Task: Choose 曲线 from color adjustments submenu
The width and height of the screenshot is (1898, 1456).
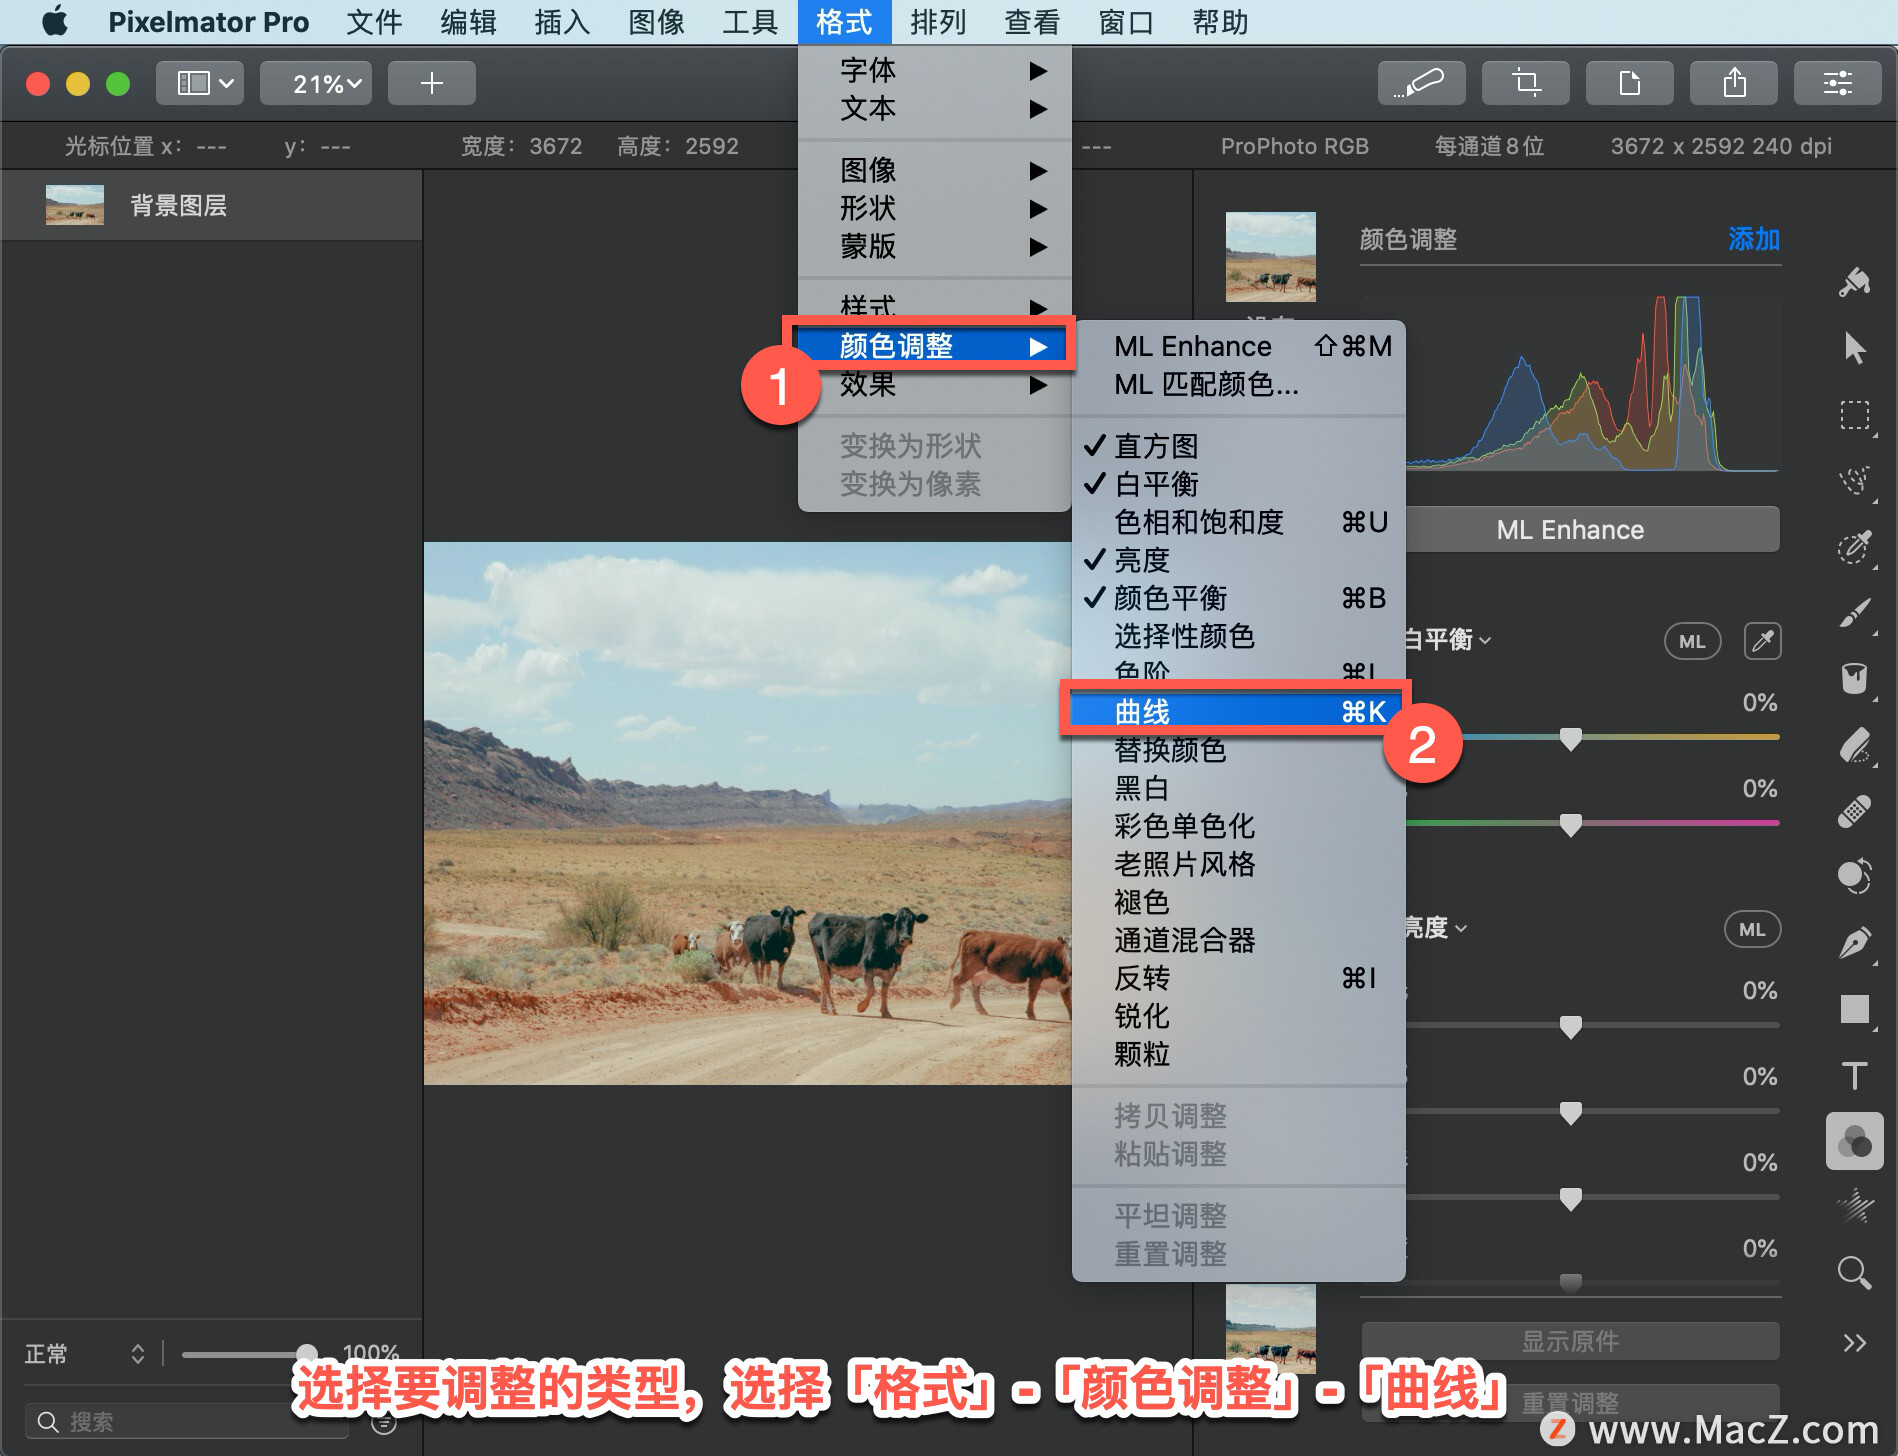Action: pos(1238,712)
